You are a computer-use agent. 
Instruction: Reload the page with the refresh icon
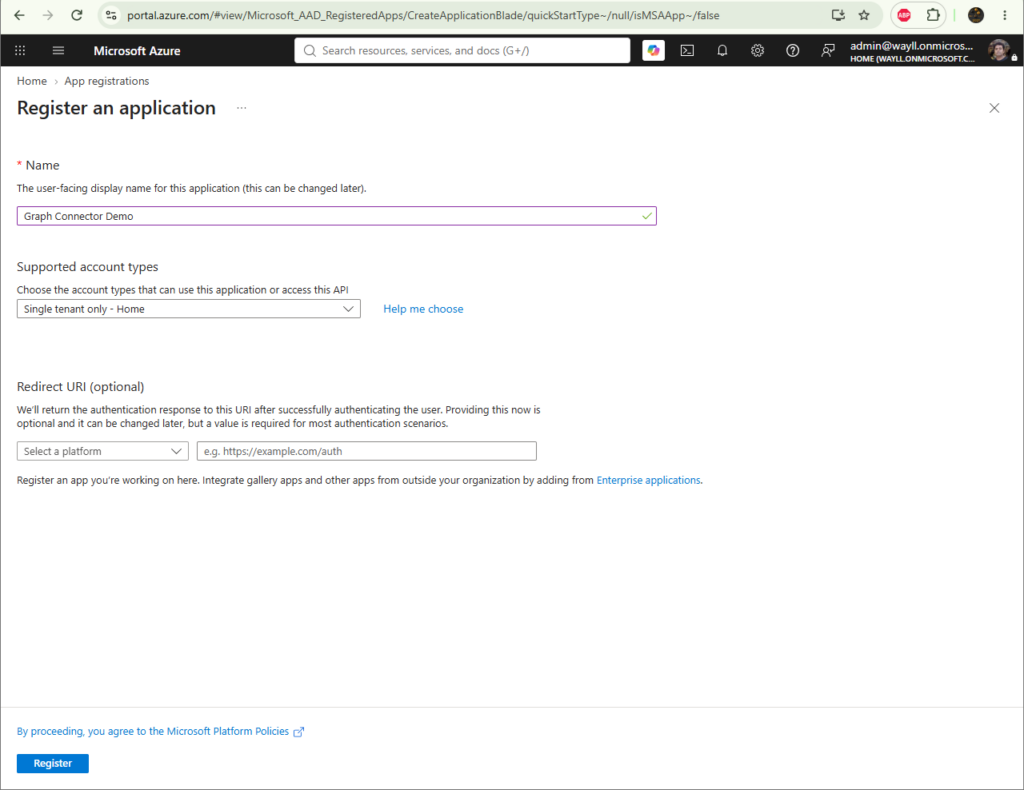(x=76, y=15)
